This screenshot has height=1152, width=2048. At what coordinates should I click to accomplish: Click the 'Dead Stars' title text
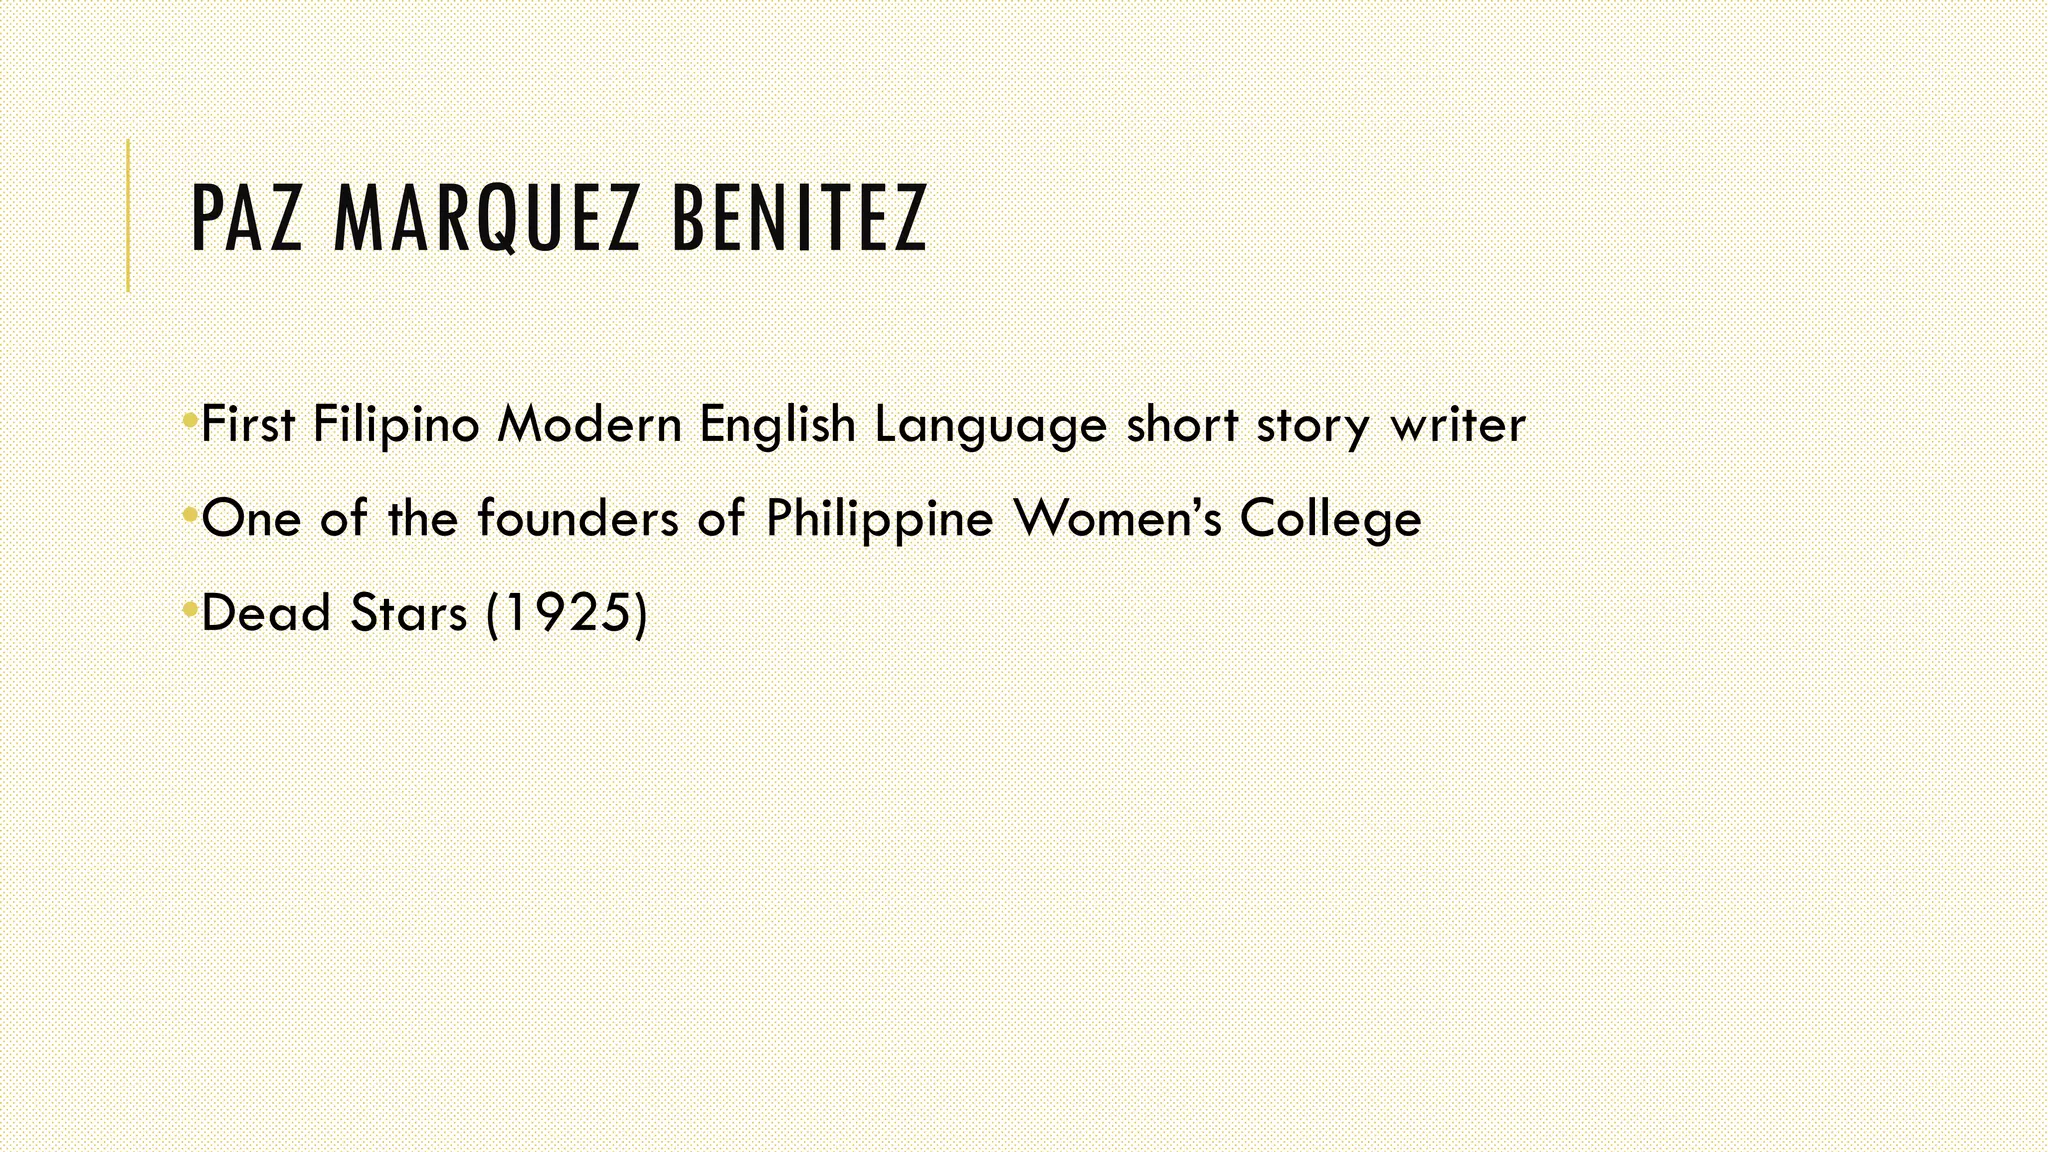[334, 612]
